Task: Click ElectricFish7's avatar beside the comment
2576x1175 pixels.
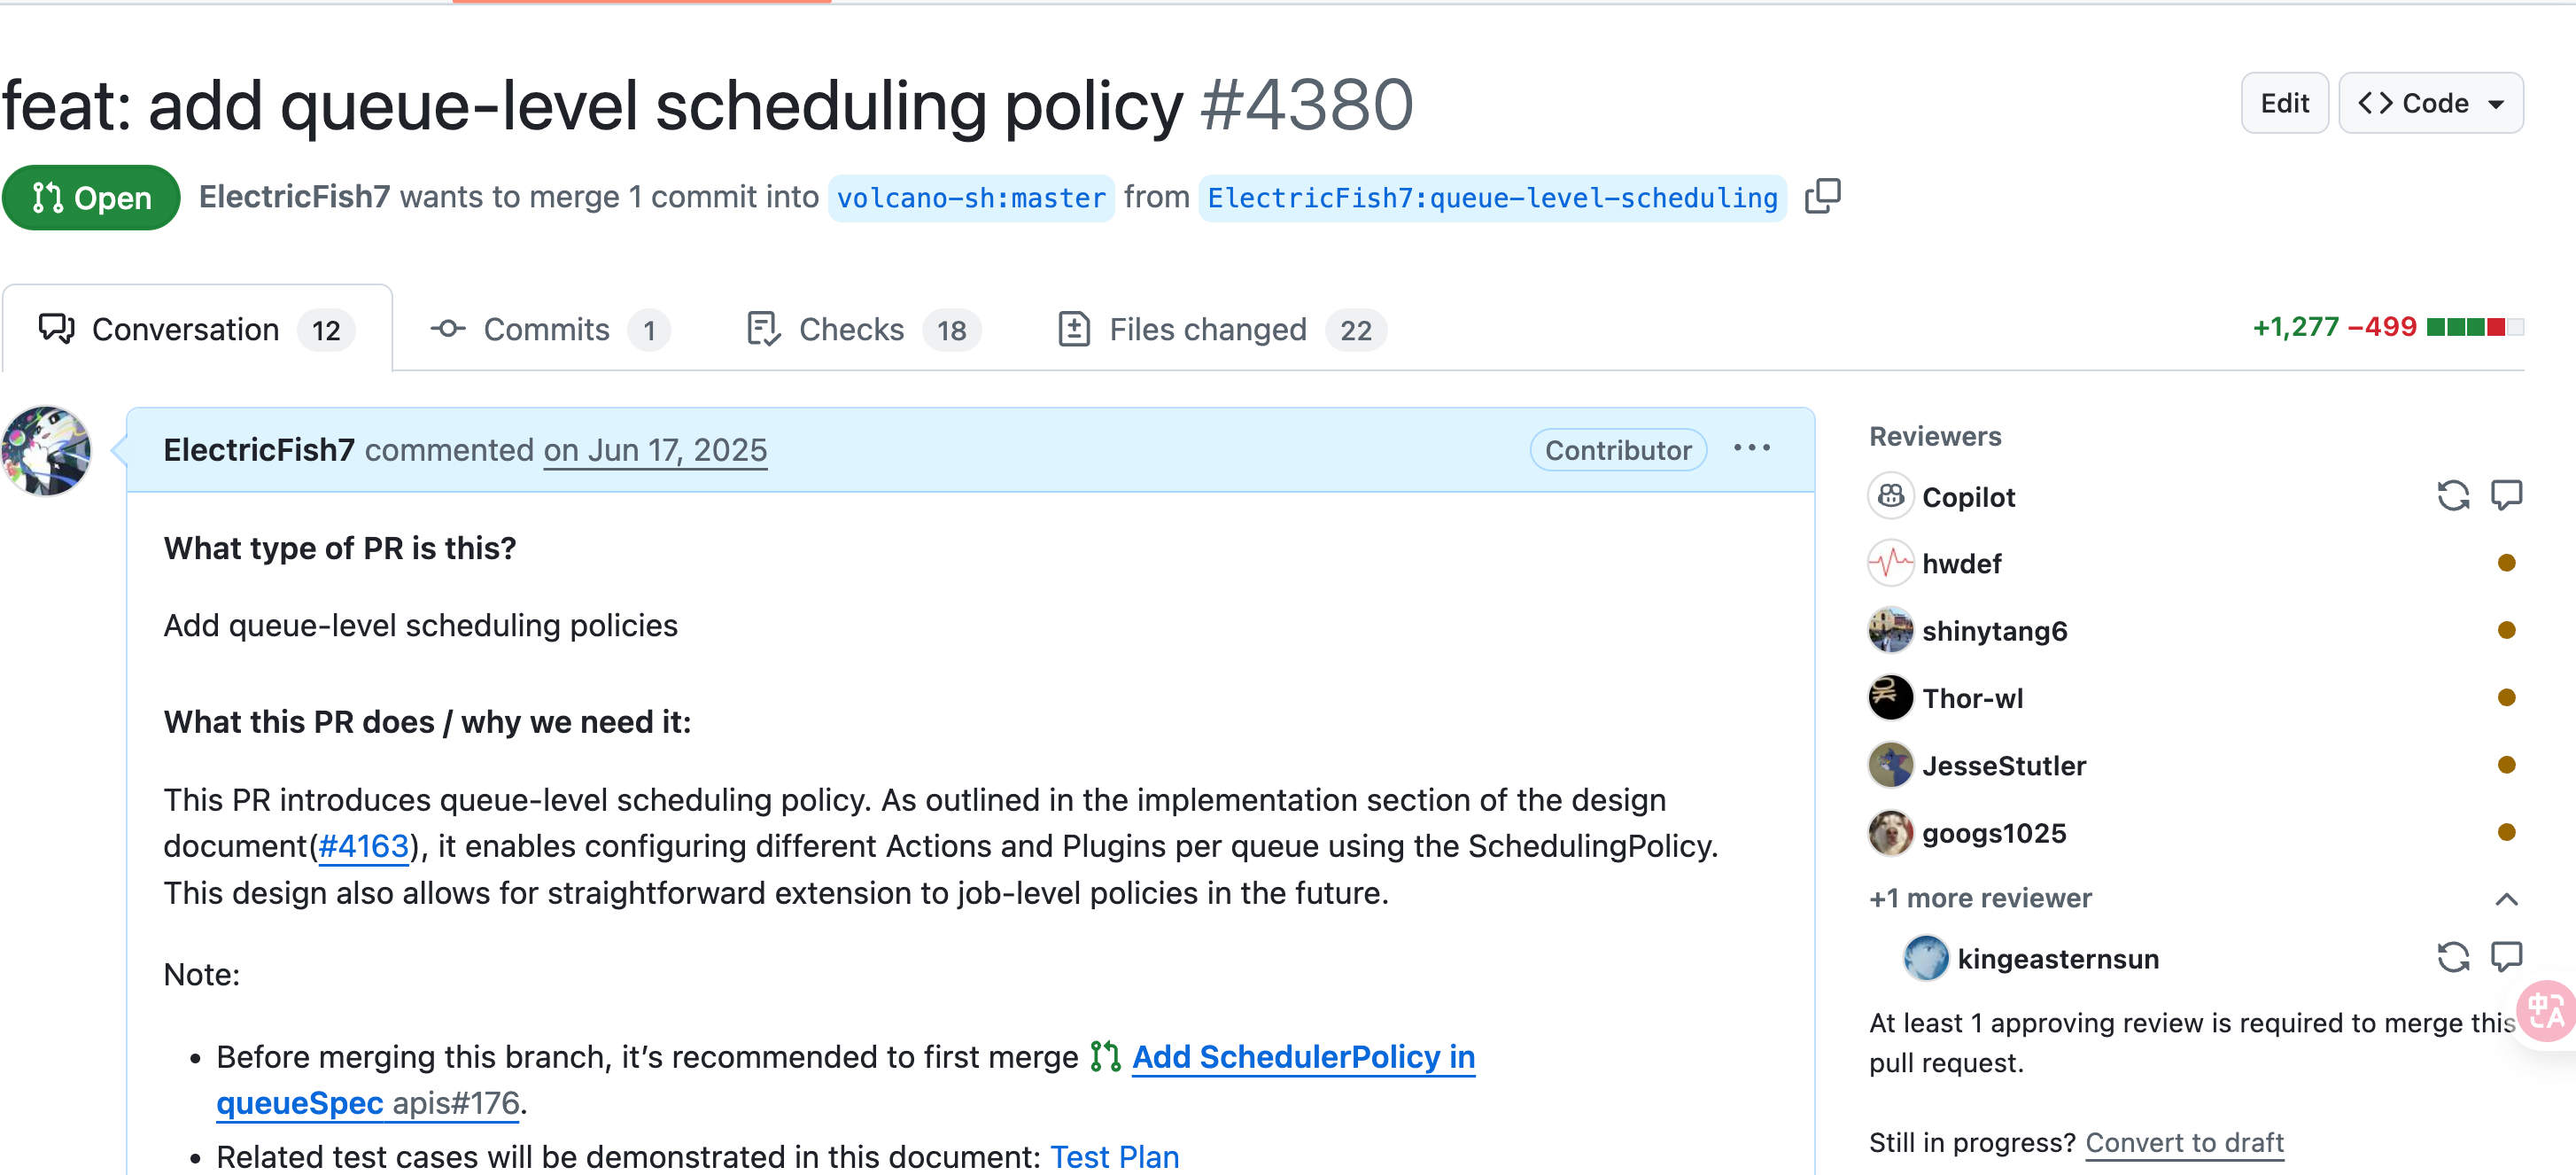Action: click(x=46, y=451)
